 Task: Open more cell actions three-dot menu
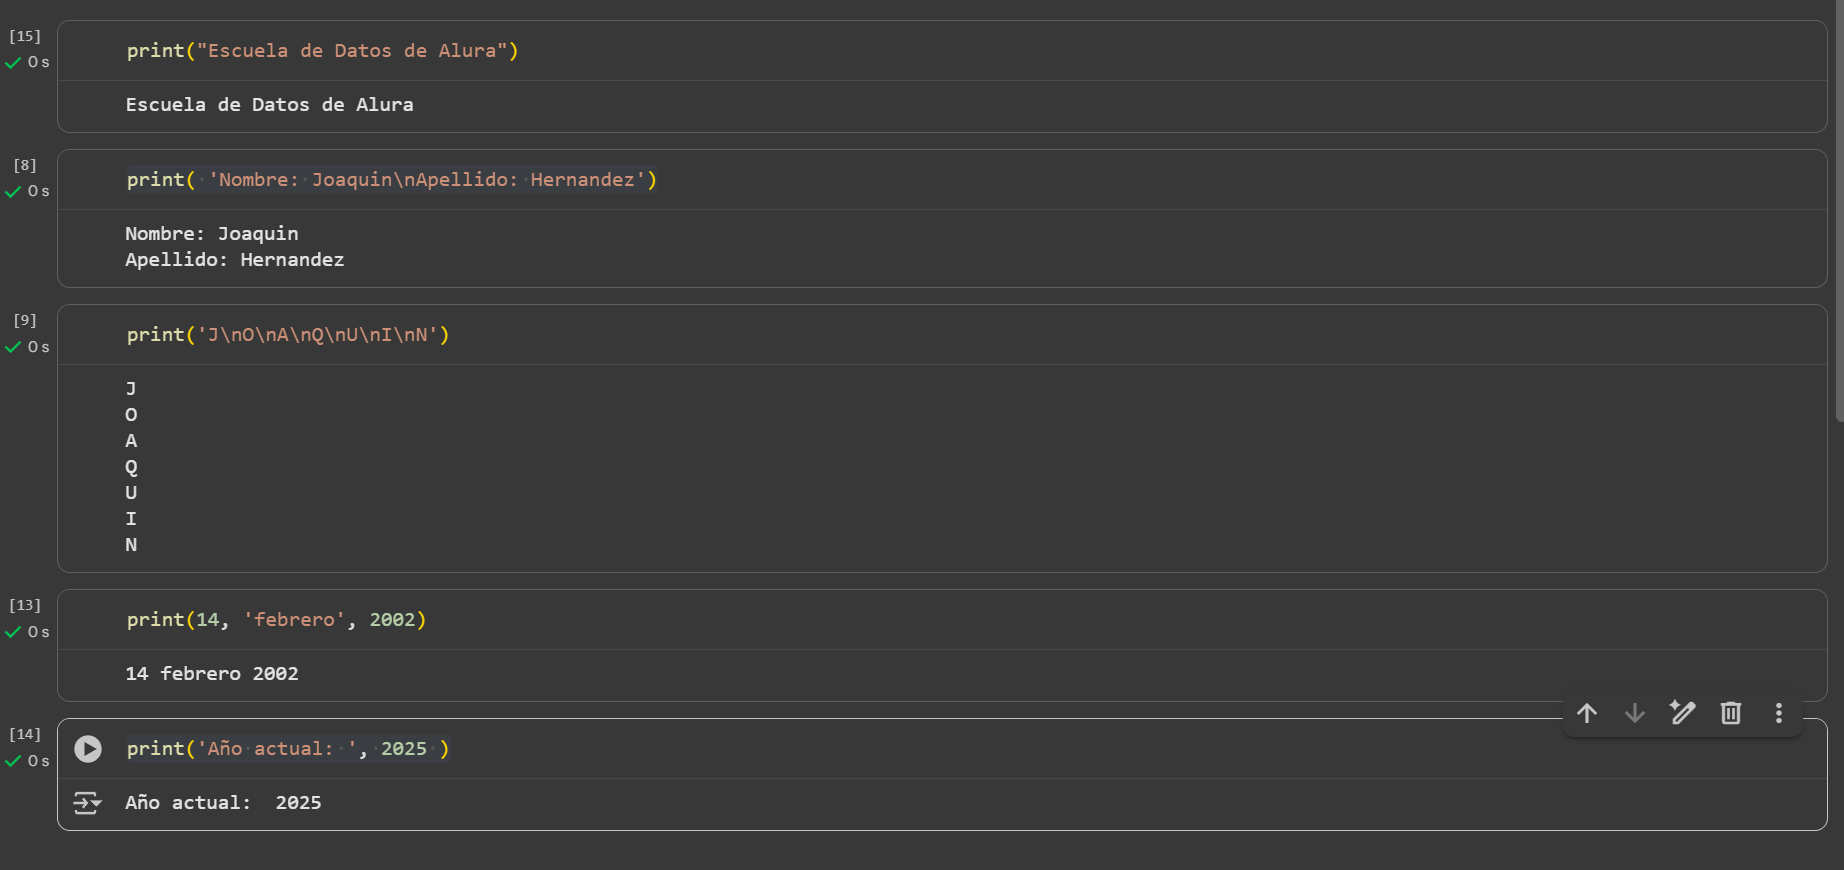pos(1779,713)
